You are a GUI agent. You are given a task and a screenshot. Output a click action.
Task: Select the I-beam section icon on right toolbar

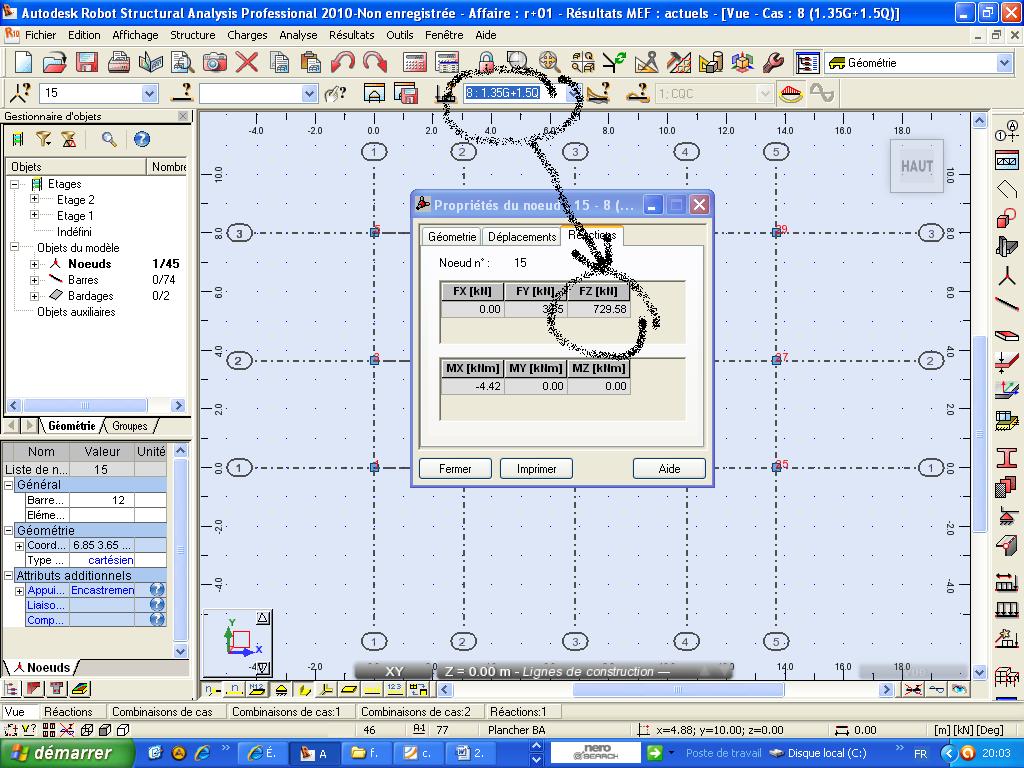[1006, 456]
